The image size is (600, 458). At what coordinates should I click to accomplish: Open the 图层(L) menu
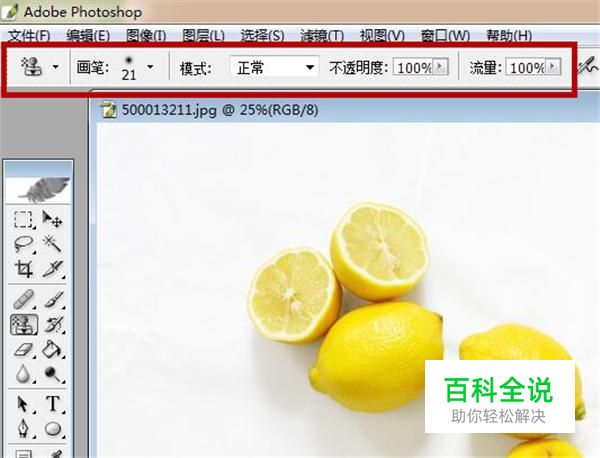pyautogui.click(x=203, y=36)
